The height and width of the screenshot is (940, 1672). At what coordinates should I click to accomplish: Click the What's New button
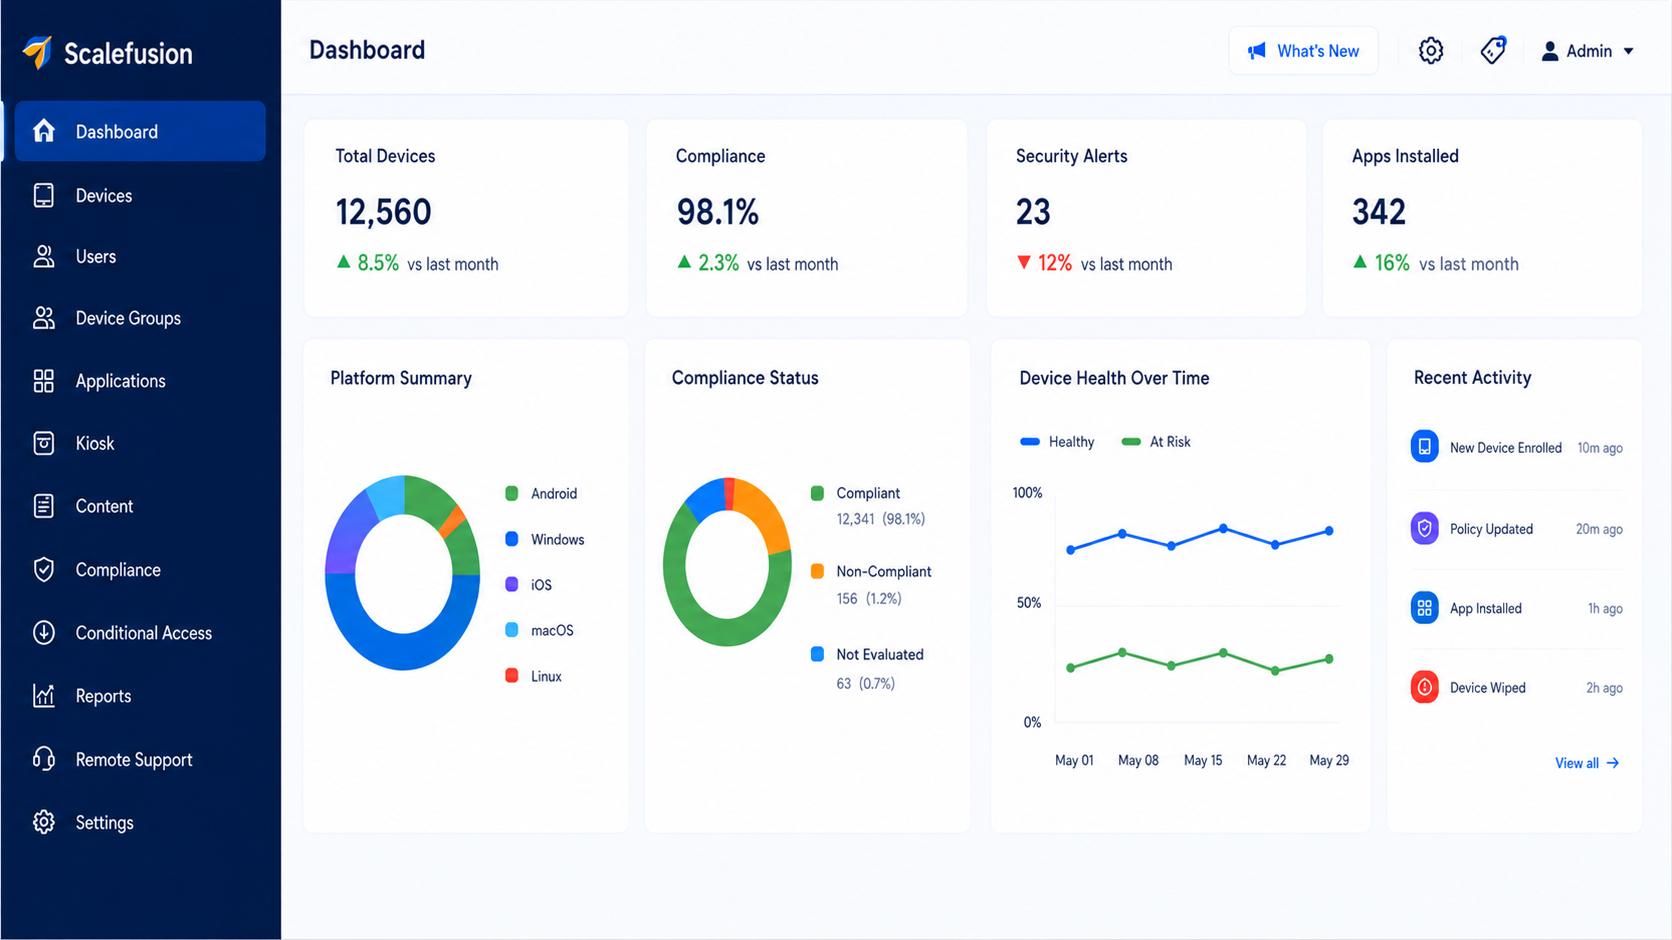[1303, 51]
